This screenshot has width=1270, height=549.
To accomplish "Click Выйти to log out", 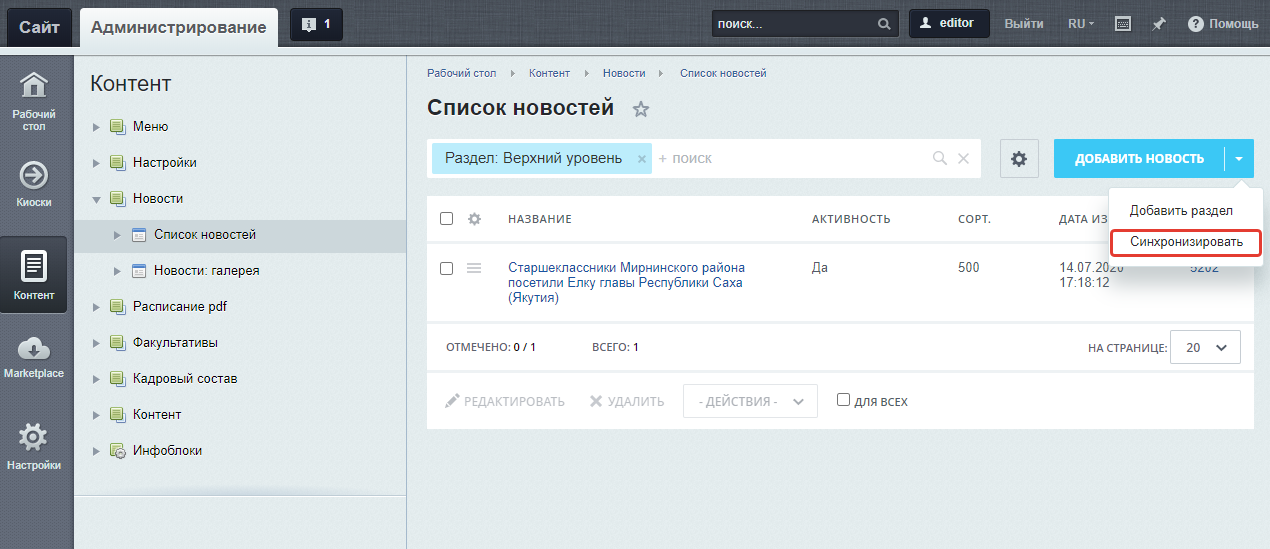I will [x=1024, y=24].
